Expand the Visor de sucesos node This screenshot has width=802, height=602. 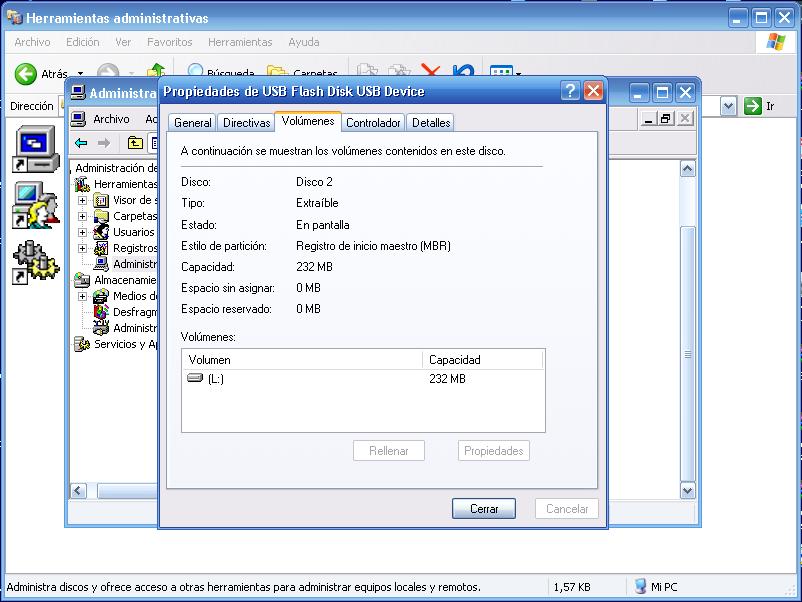82,200
